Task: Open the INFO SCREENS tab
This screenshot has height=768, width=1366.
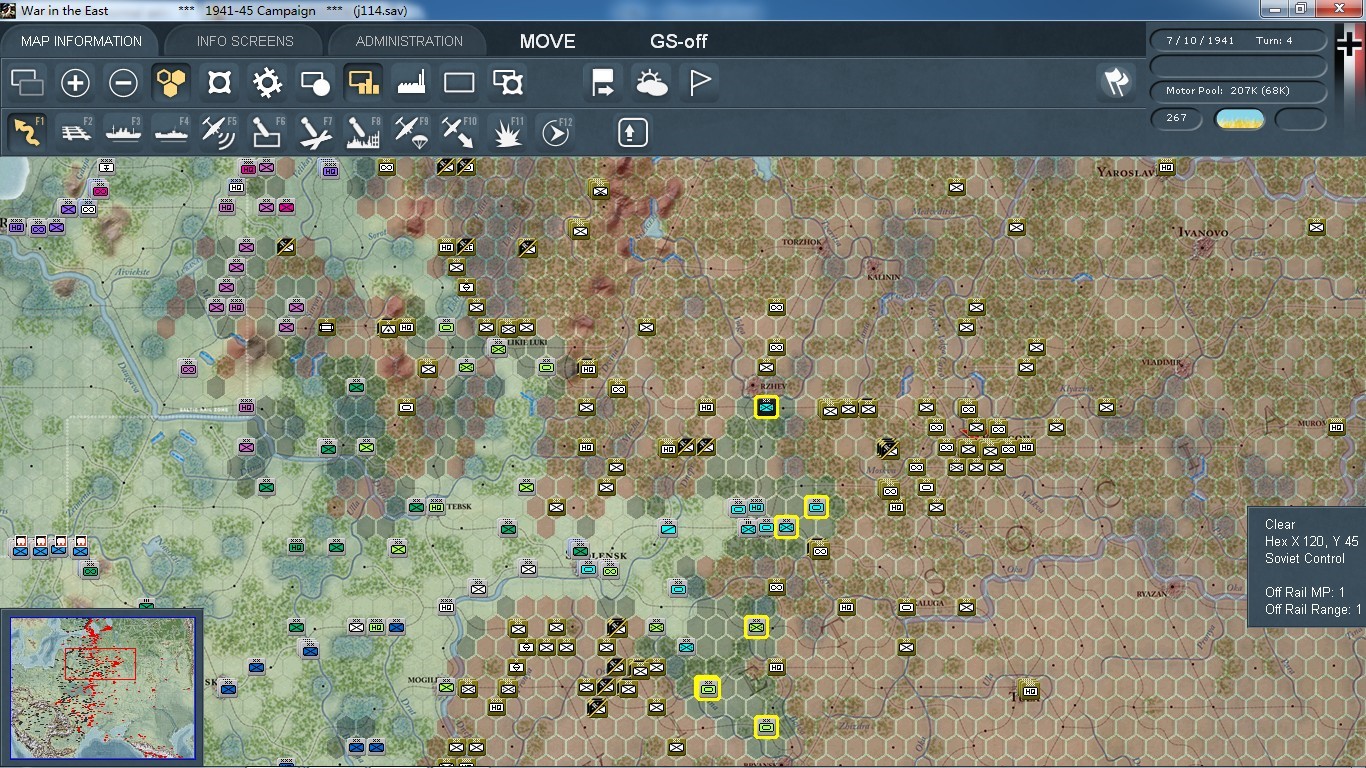Action: click(x=245, y=41)
